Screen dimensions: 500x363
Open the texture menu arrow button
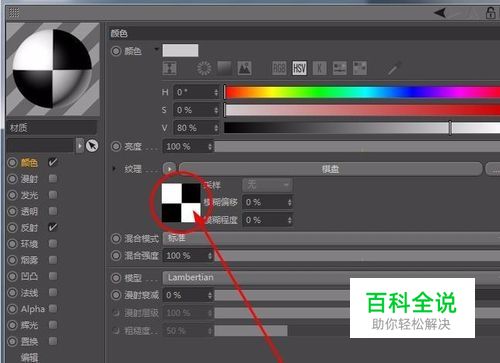click(169, 169)
